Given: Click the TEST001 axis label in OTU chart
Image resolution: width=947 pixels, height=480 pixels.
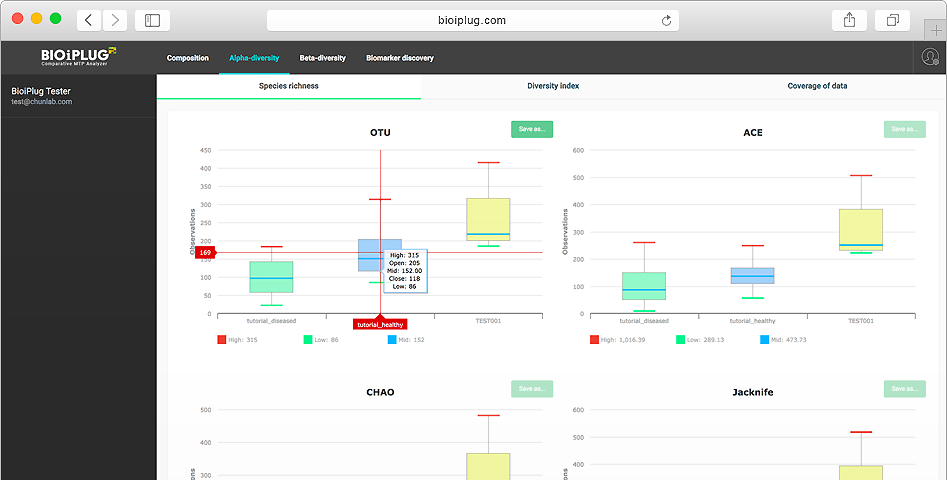Looking at the screenshot, I should (488, 321).
